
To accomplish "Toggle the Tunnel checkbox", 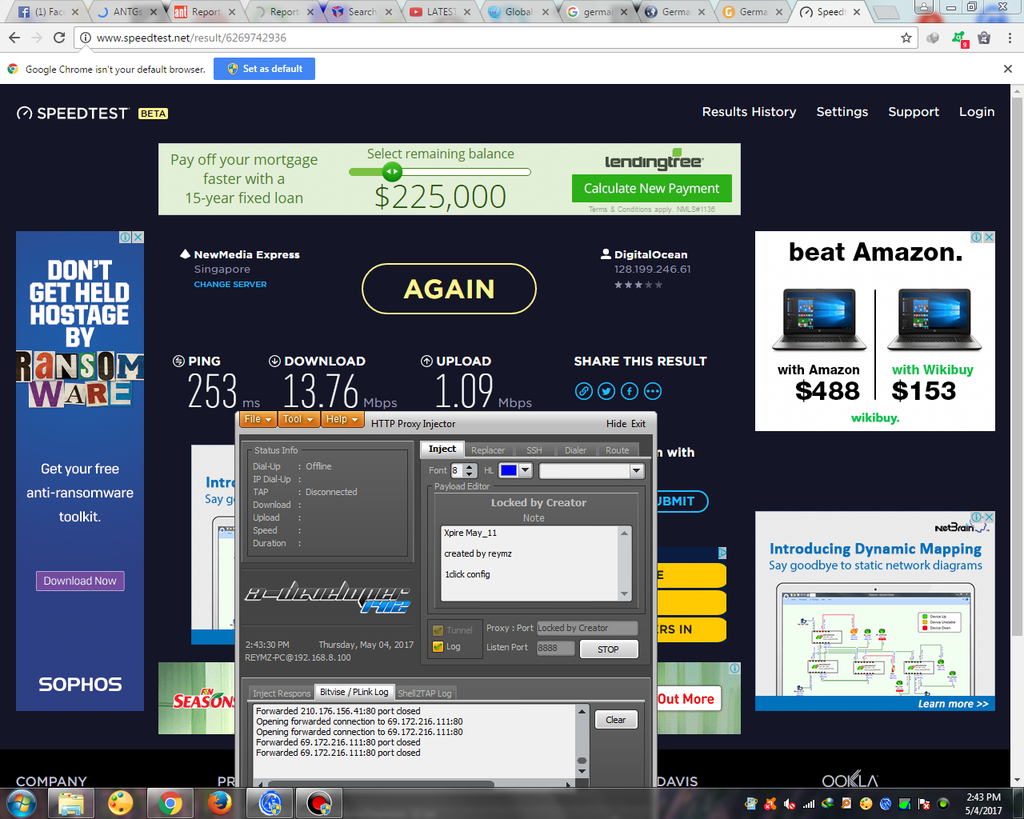I will 438,630.
